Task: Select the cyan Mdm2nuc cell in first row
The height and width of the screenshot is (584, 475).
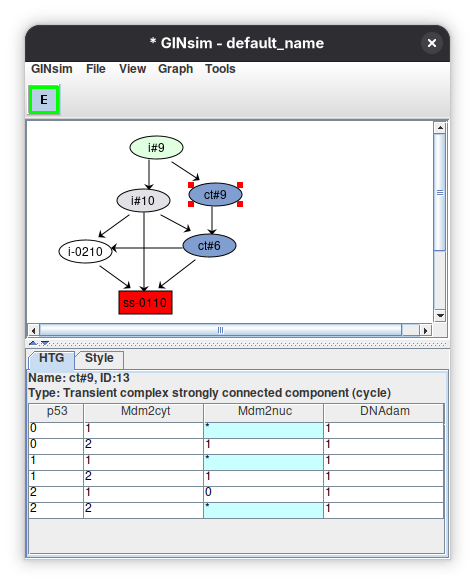Action: click(x=263, y=430)
